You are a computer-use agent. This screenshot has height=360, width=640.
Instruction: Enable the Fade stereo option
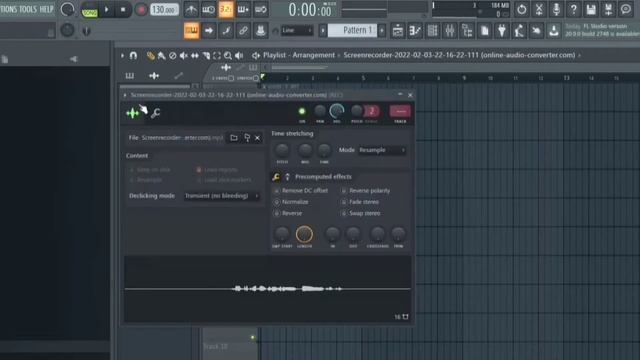click(360, 202)
